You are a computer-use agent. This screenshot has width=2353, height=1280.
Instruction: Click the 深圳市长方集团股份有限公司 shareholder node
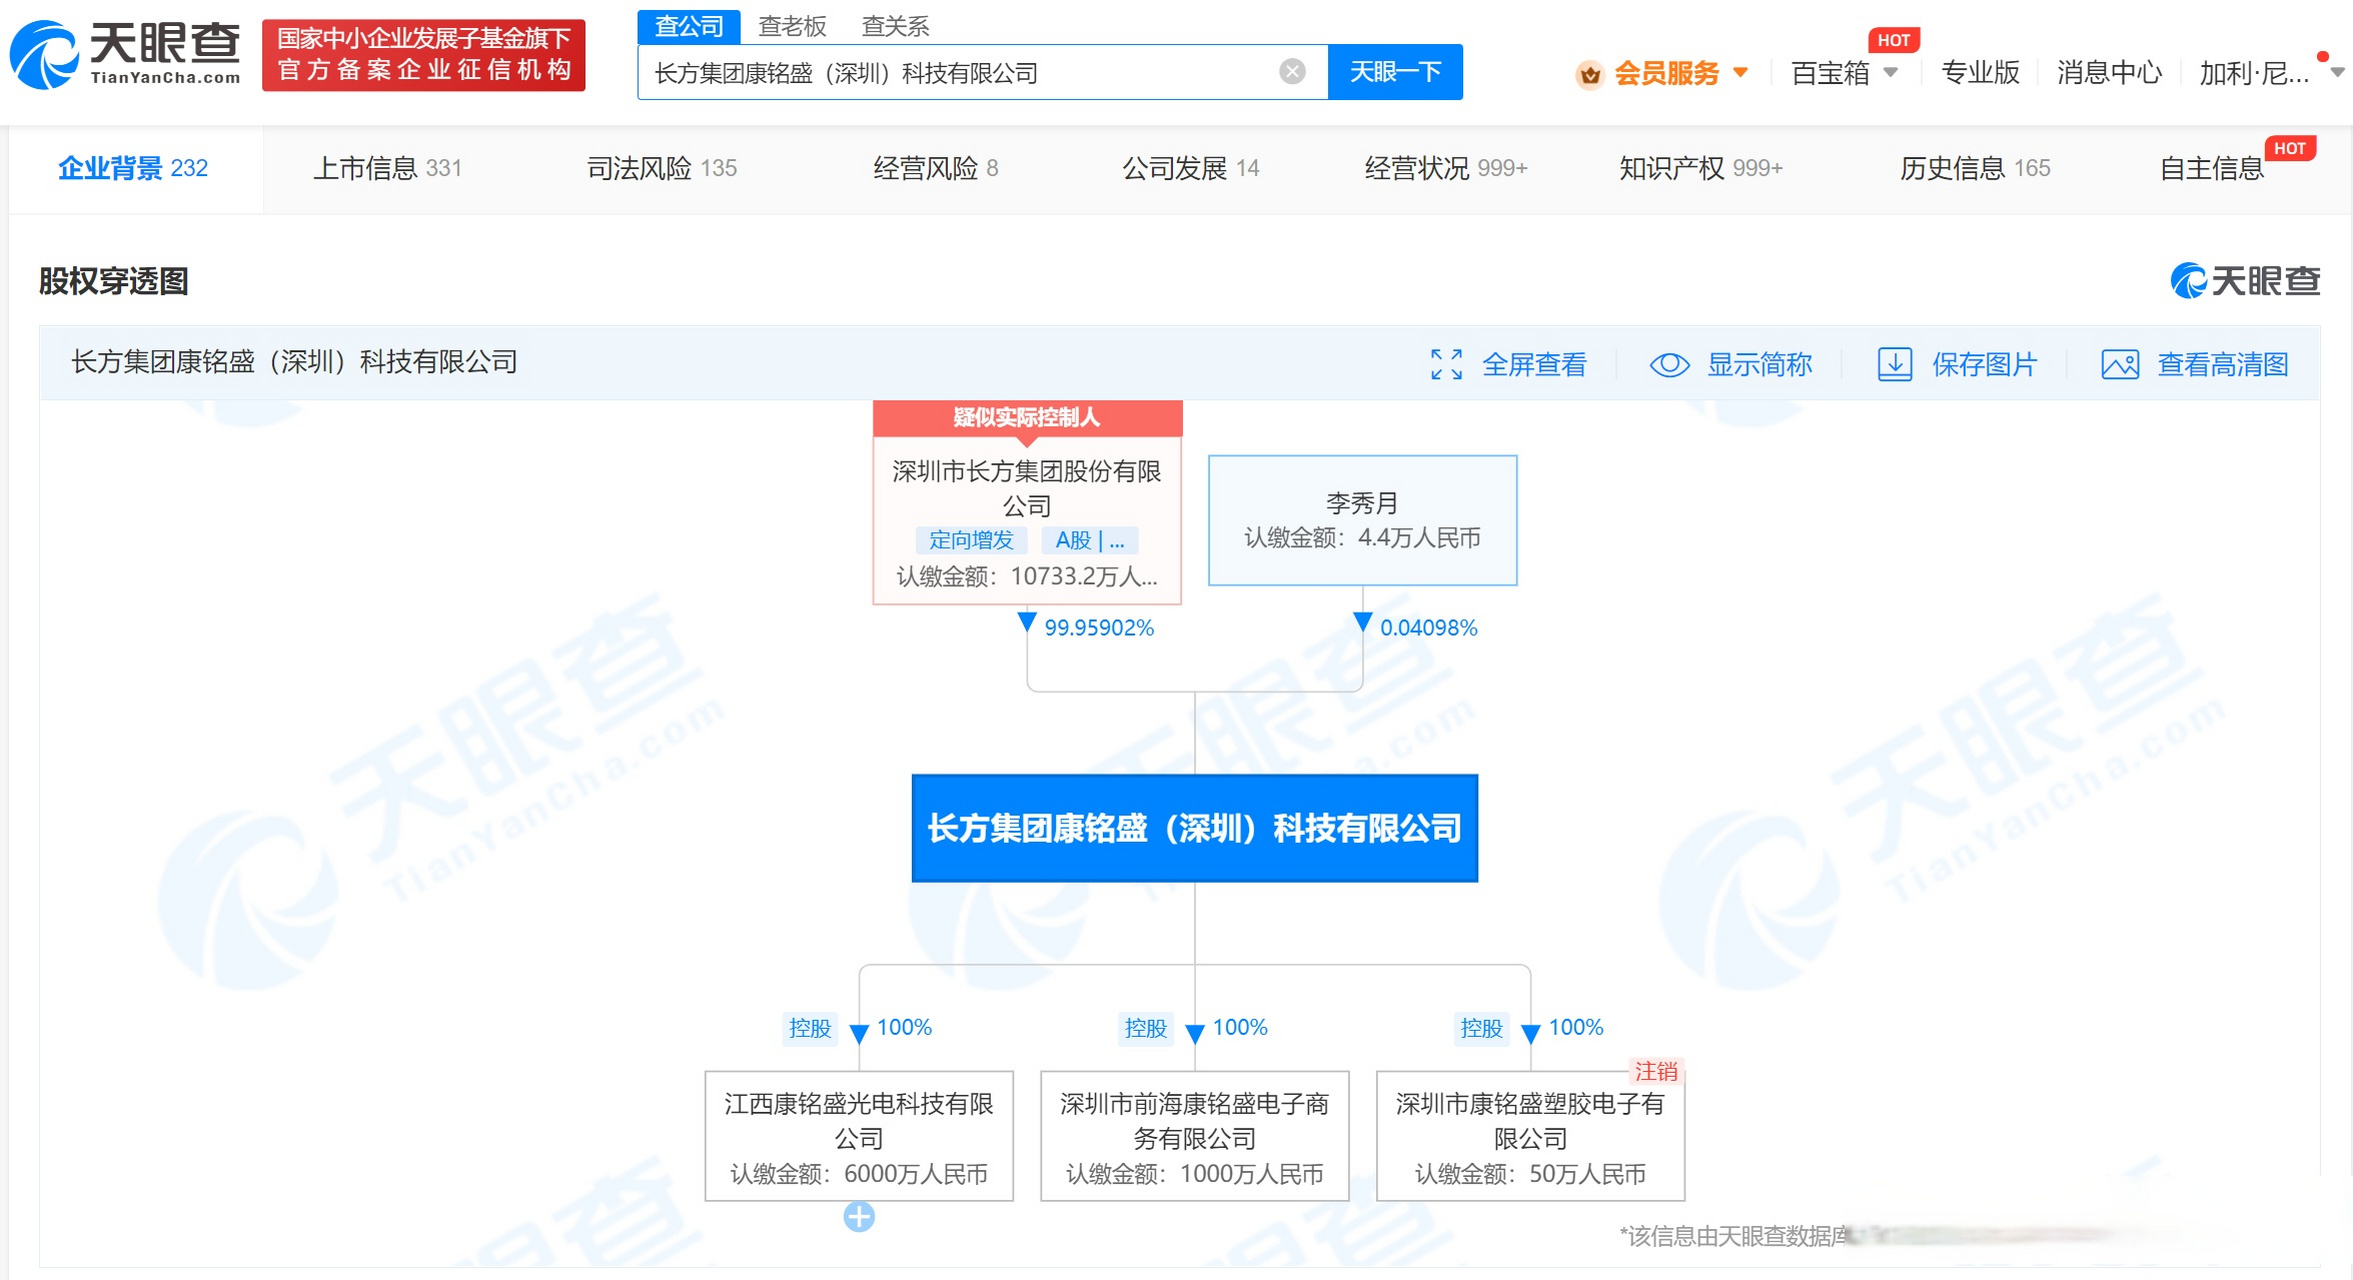1027,519
